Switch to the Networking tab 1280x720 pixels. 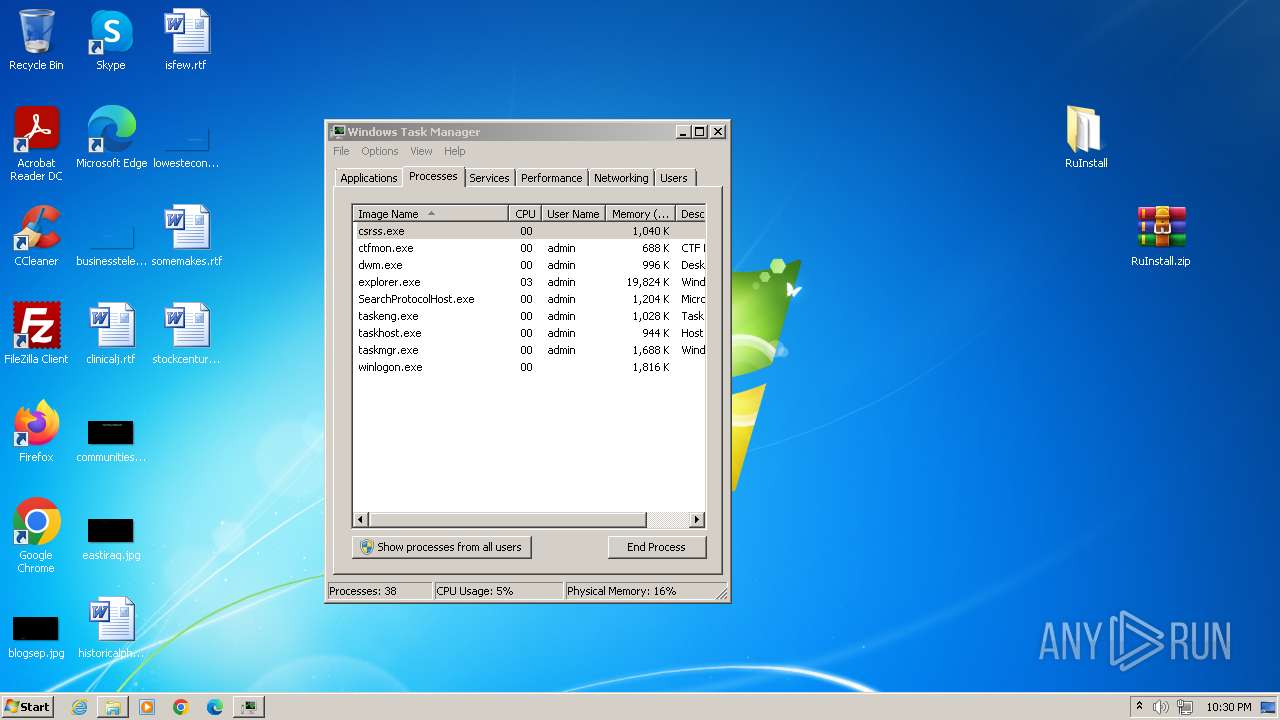pos(621,178)
